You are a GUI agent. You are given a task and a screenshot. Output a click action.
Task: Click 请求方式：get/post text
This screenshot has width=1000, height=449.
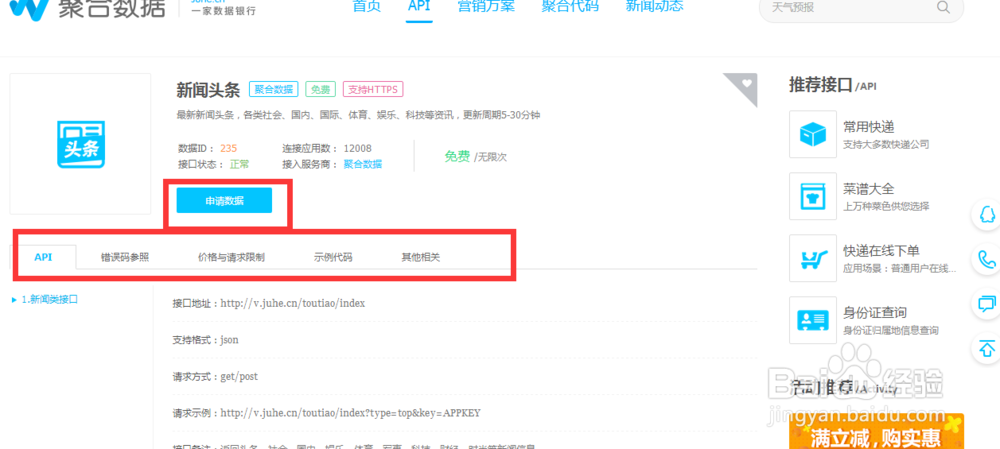215,377
